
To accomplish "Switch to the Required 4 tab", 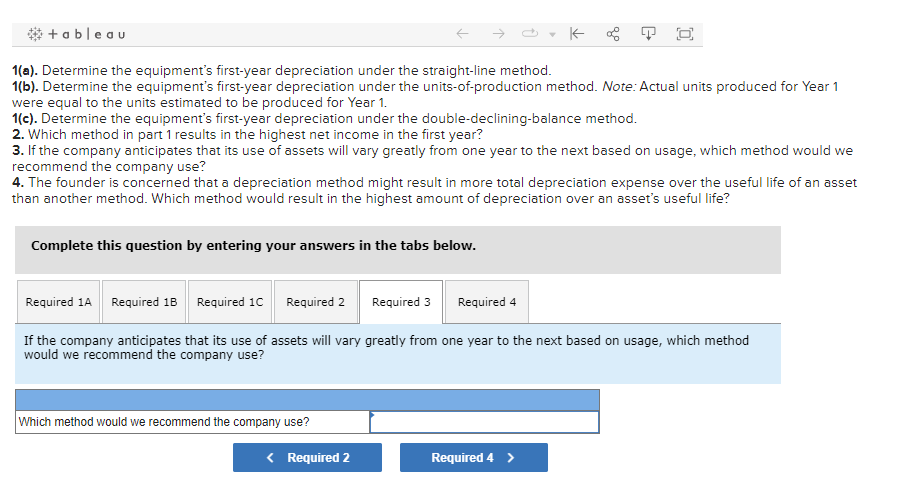I will (x=487, y=302).
